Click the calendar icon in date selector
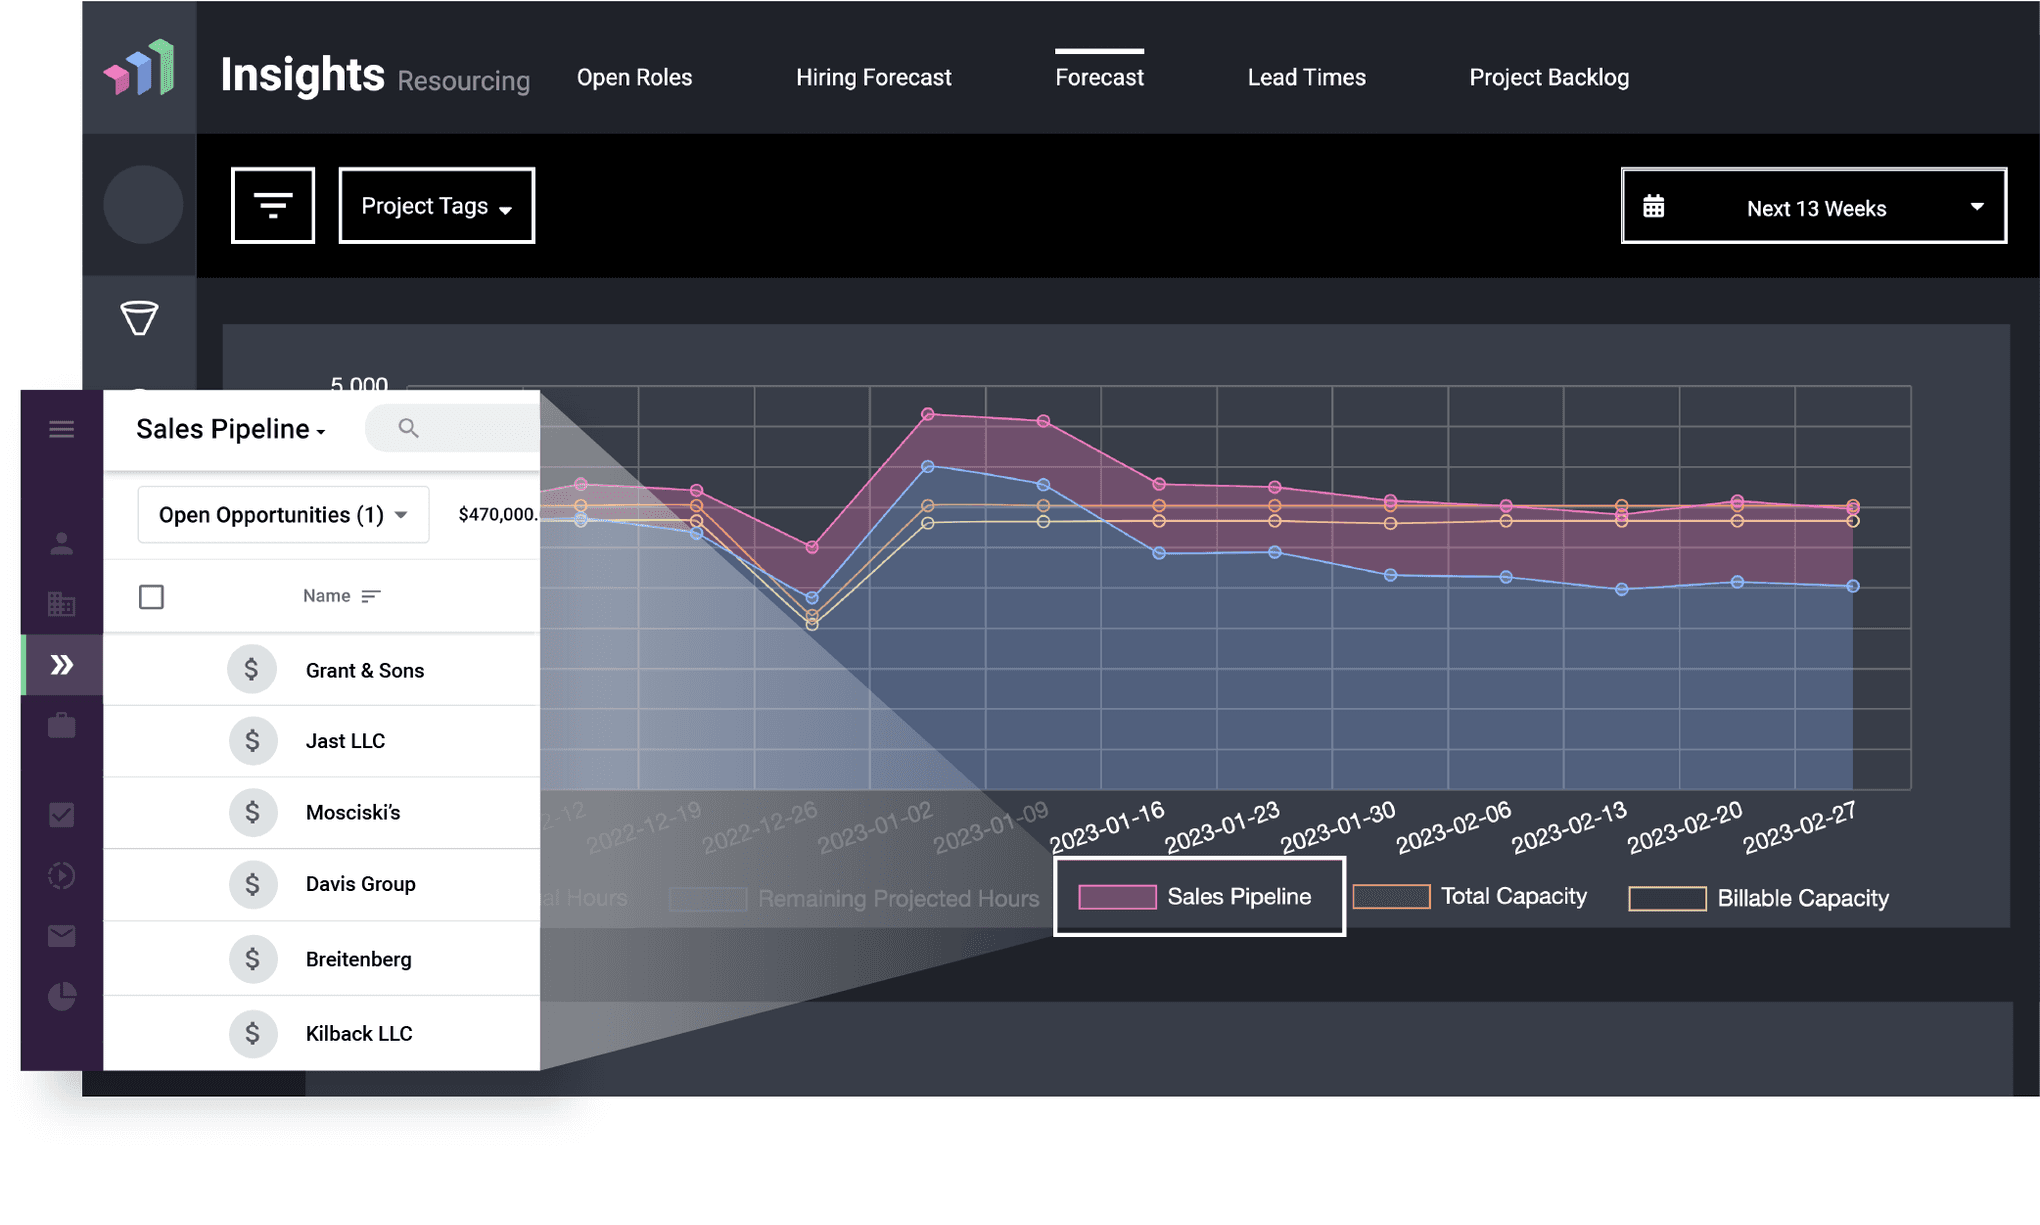2040x1225 pixels. [1654, 206]
